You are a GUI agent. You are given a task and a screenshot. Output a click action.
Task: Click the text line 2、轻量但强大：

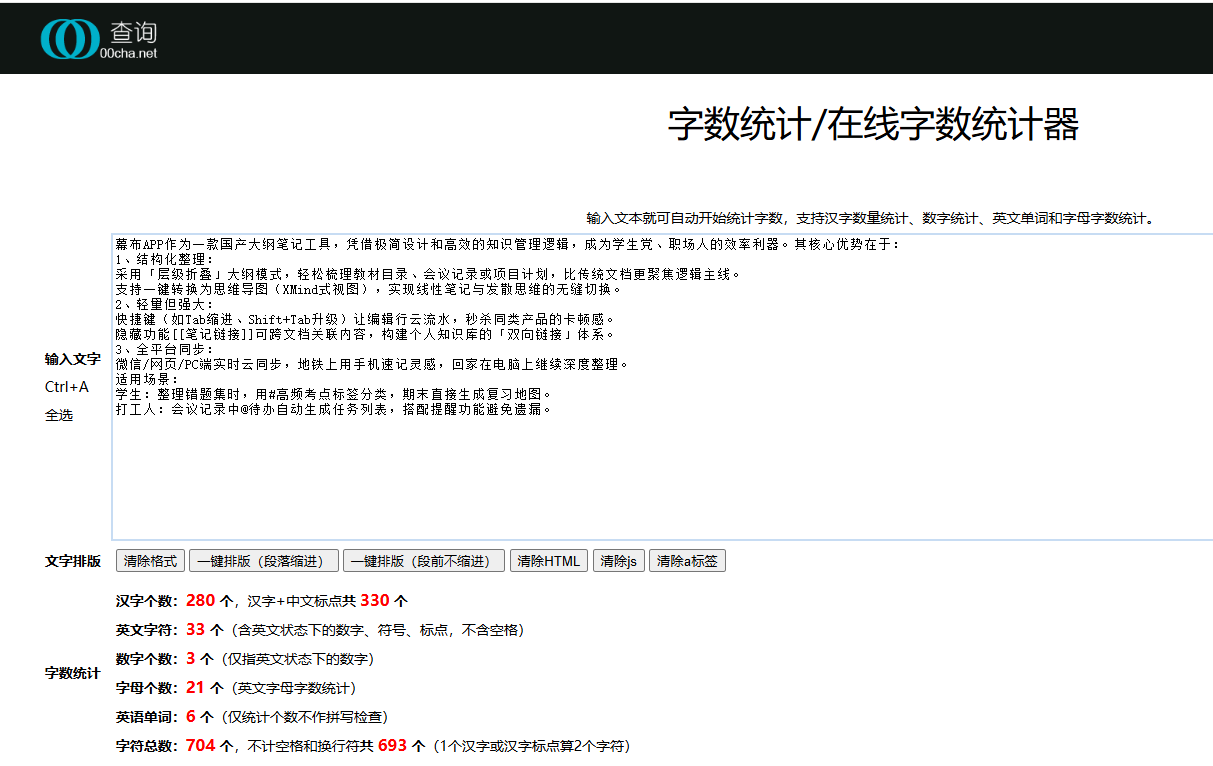click(165, 304)
